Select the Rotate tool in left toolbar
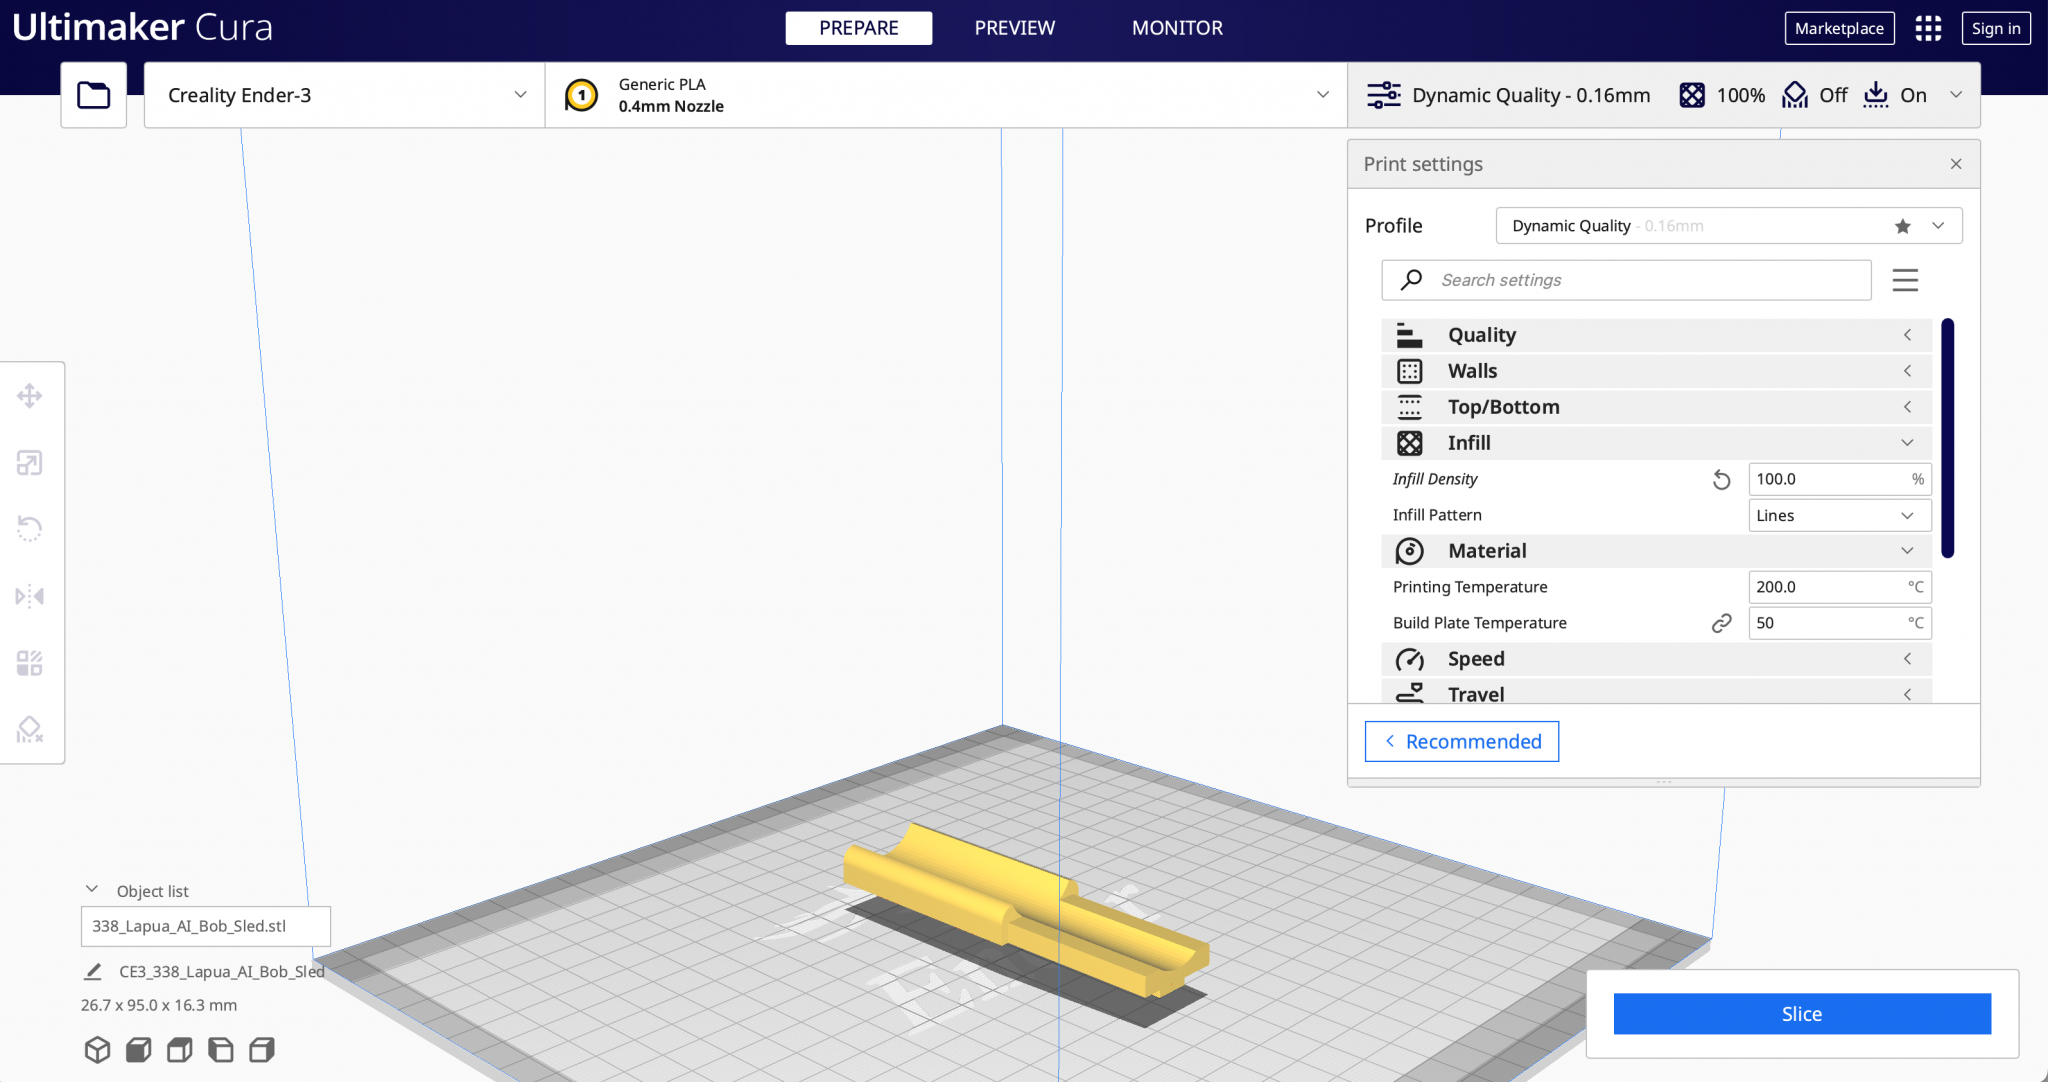The image size is (2048, 1082). pyautogui.click(x=30, y=529)
